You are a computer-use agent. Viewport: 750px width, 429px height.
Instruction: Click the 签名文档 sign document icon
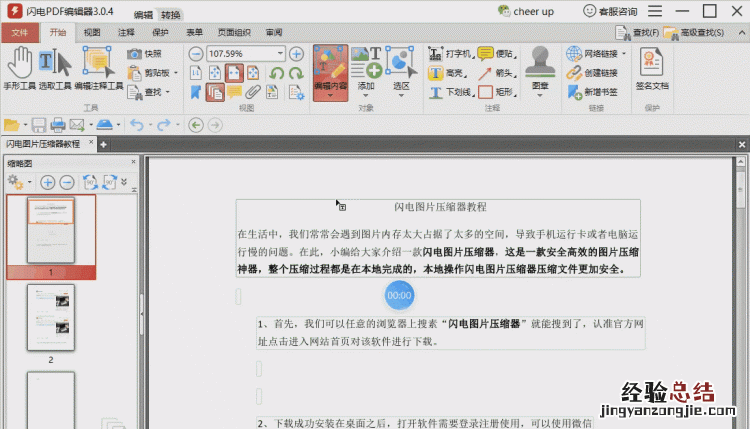pos(653,68)
